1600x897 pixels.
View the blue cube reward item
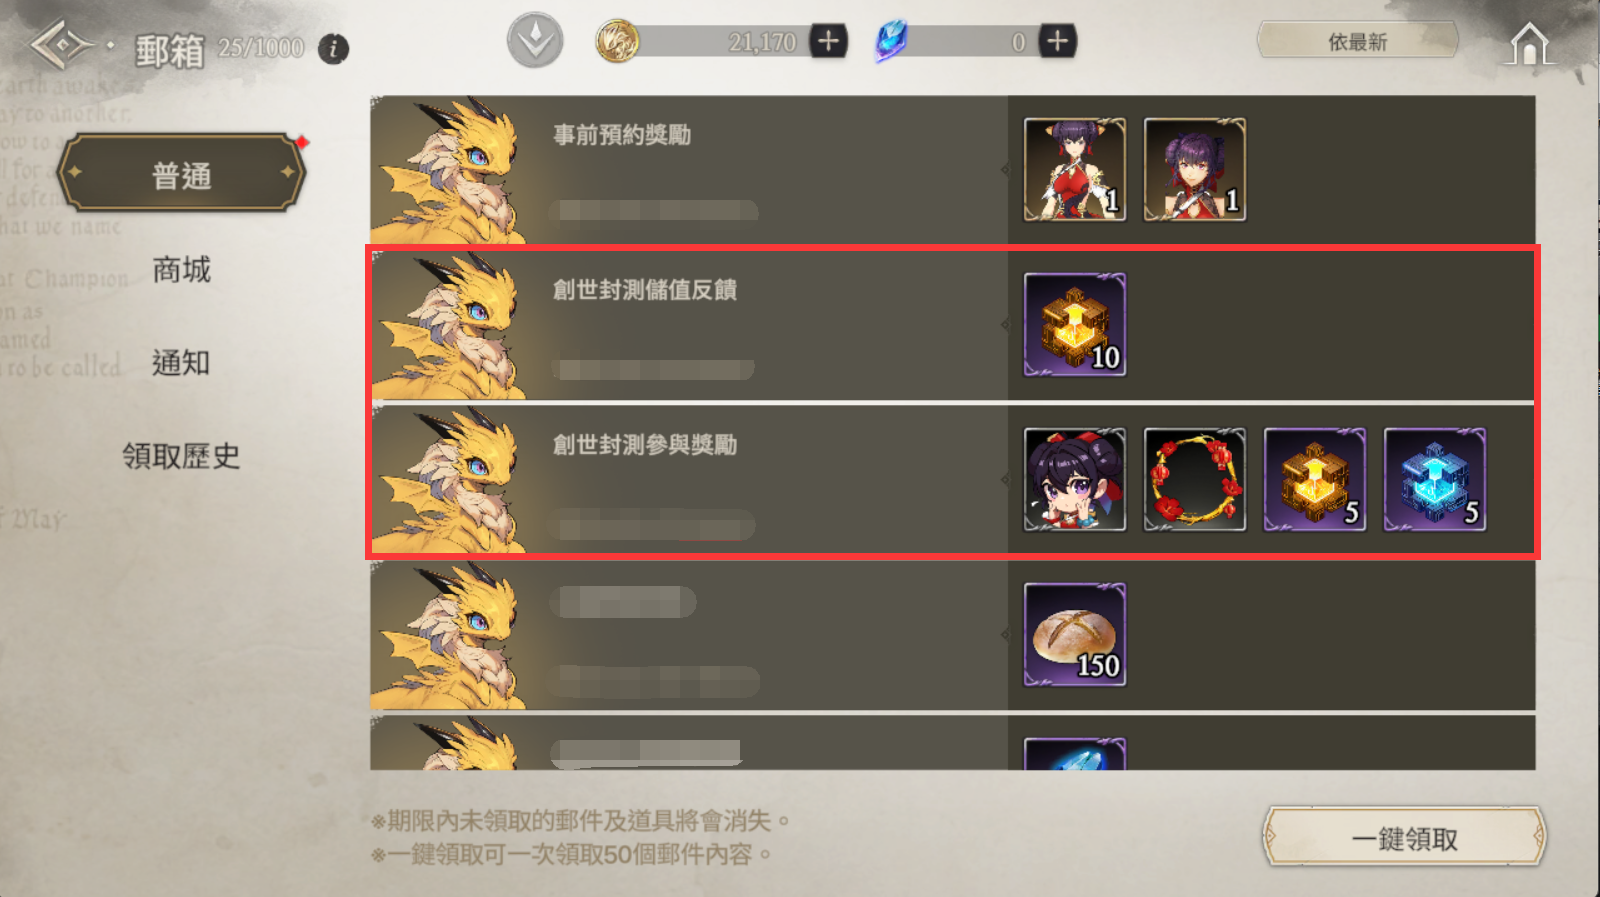tap(1435, 479)
